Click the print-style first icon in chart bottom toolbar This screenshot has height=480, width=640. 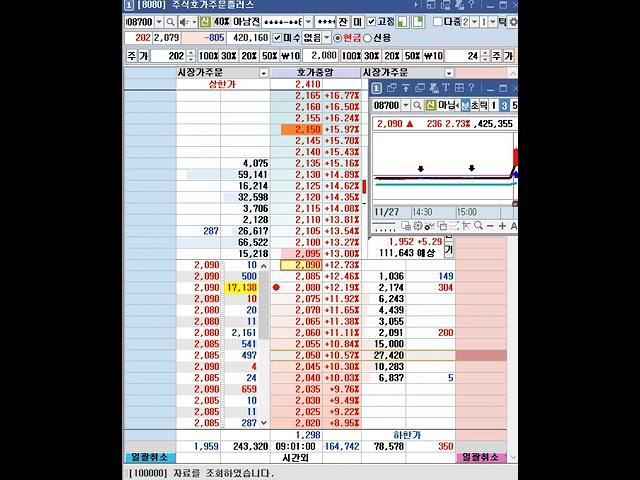point(406,225)
